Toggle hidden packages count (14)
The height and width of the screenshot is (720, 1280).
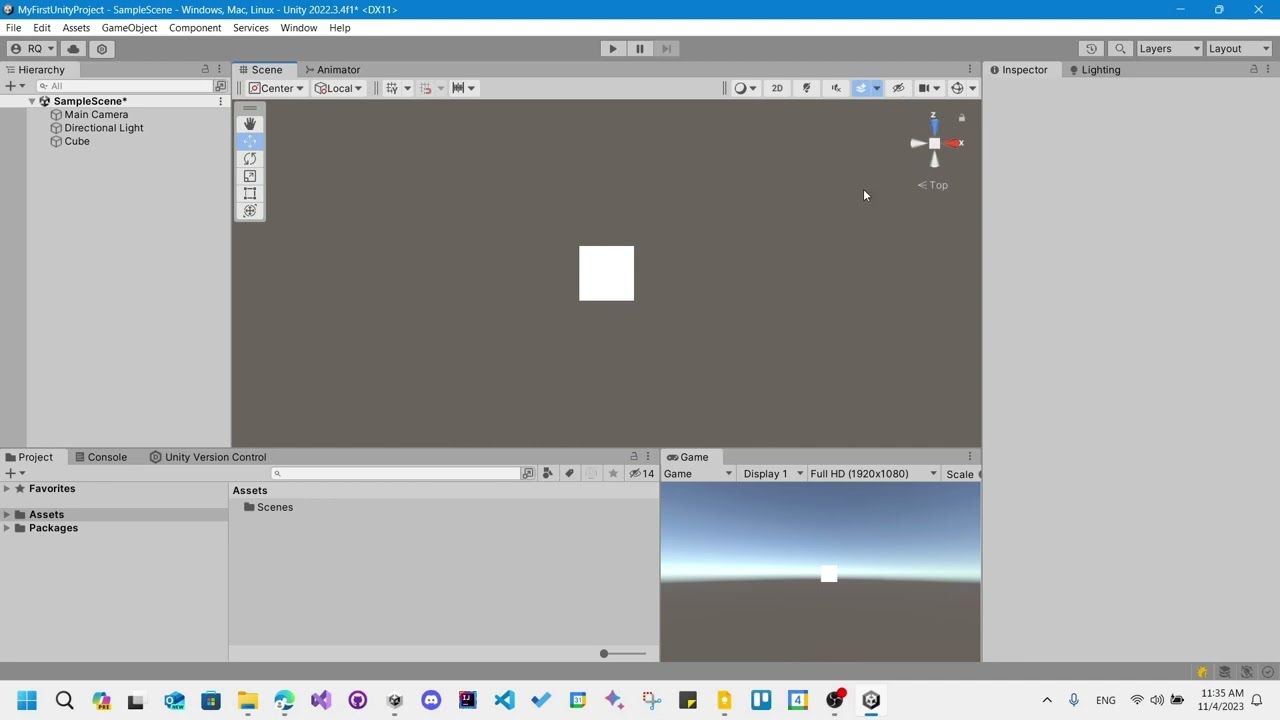641,474
